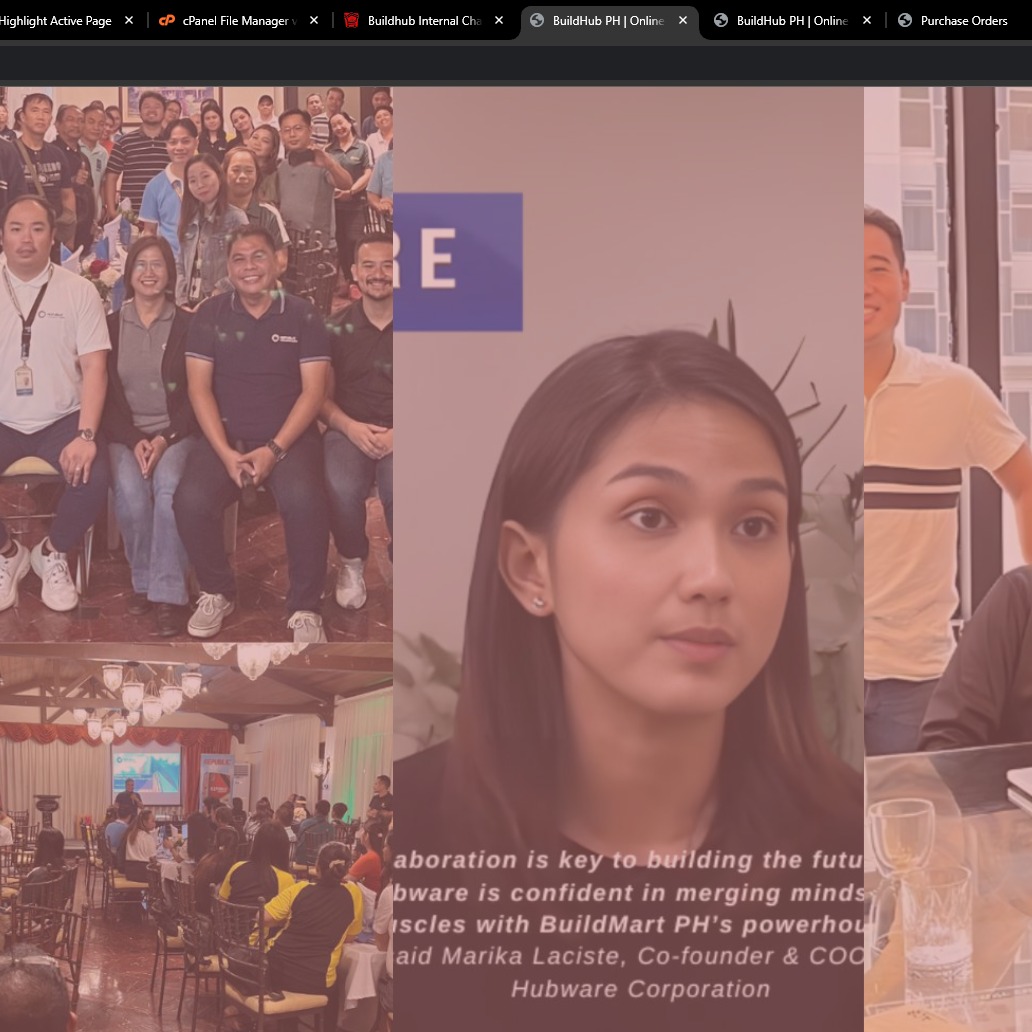Viewport: 1032px width, 1032px height.
Task: Switch to the Highlight Active Page tab
Action: [x=55, y=20]
